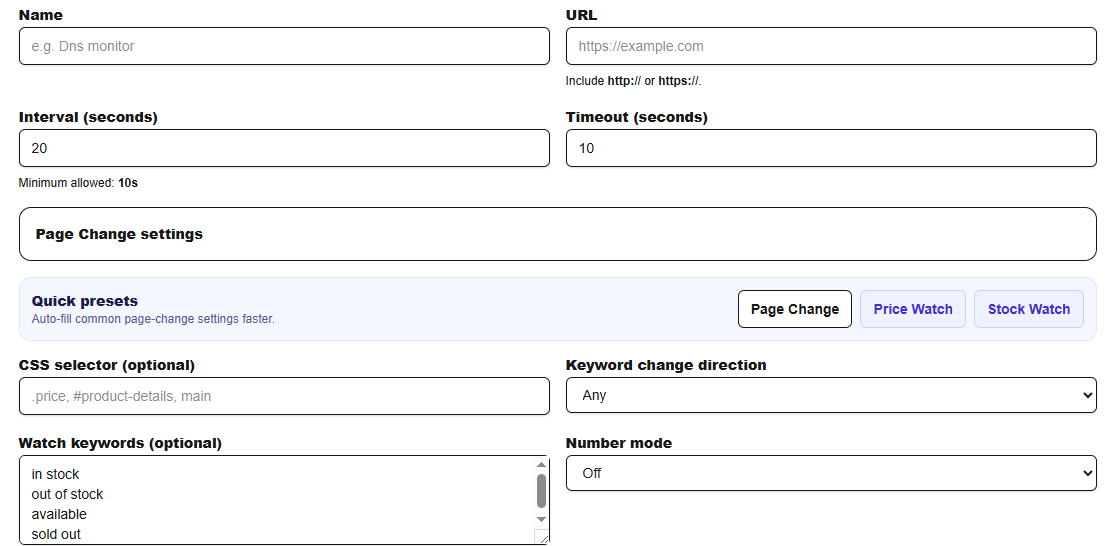Focus the URL text box

[831, 46]
